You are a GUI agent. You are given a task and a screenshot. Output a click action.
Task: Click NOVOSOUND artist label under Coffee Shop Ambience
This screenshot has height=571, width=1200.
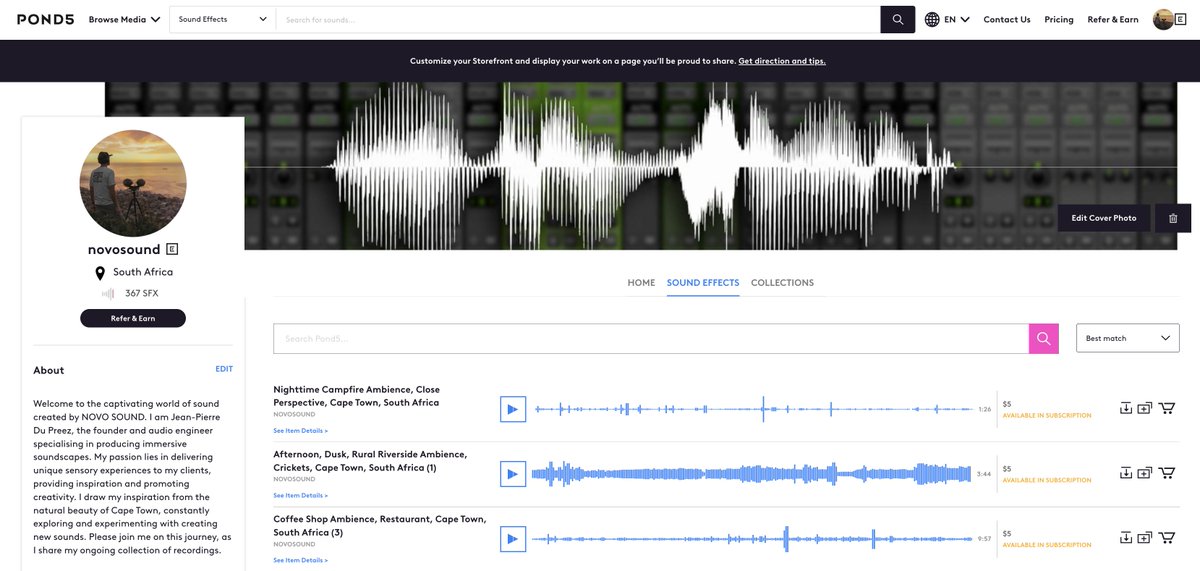pos(294,544)
